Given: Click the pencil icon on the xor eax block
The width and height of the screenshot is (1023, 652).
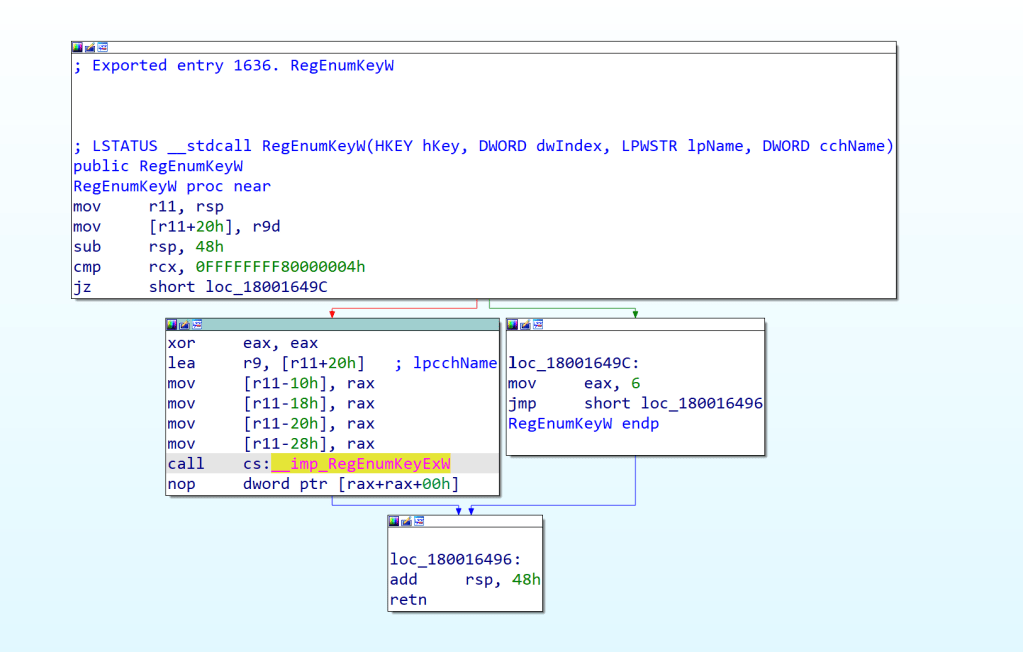Looking at the screenshot, I should click(184, 324).
